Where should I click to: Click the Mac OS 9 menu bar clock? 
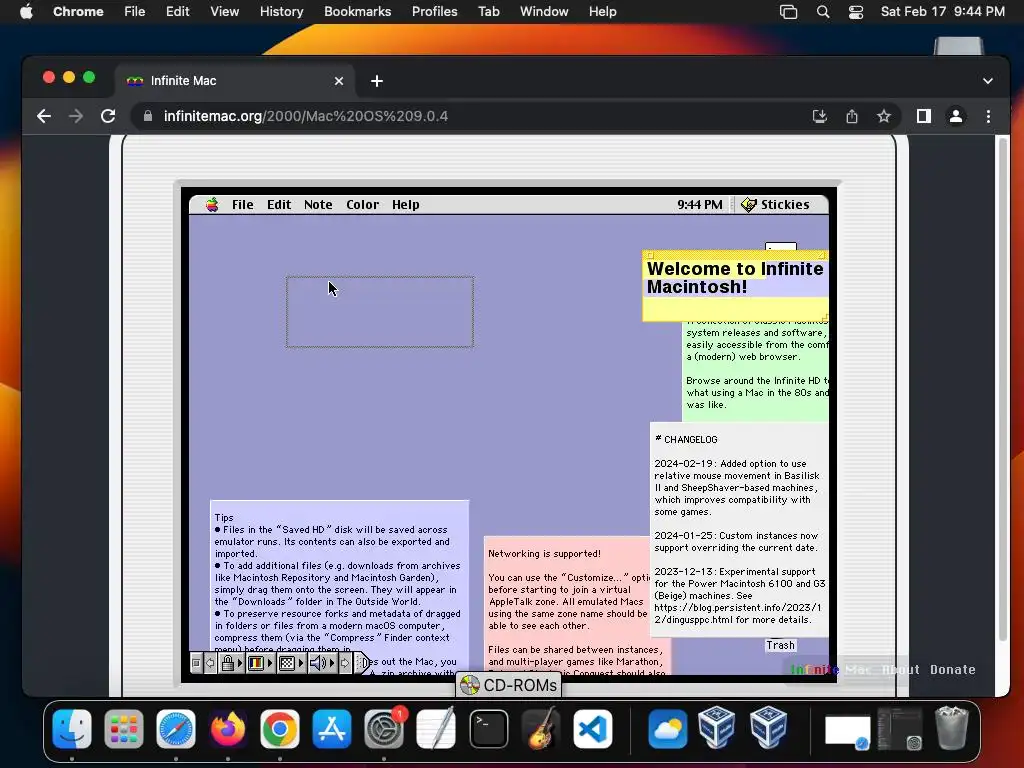(x=699, y=204)
